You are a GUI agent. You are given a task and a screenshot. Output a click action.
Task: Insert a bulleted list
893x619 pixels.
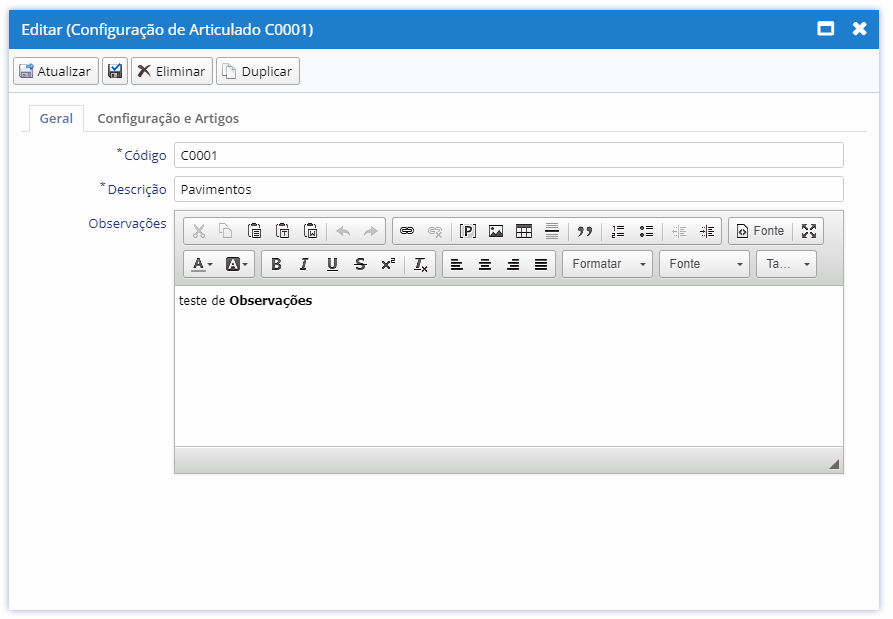[x=646, y=231]
